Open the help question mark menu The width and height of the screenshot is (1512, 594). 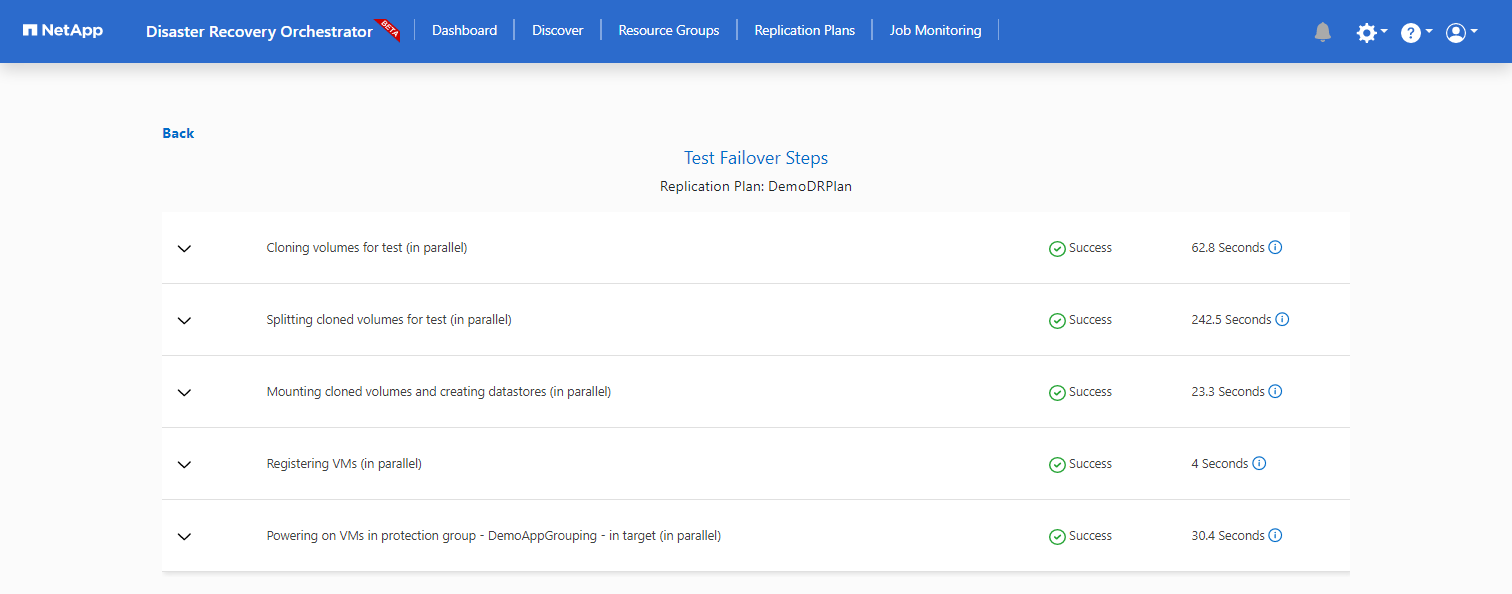tap(1412, 32)
